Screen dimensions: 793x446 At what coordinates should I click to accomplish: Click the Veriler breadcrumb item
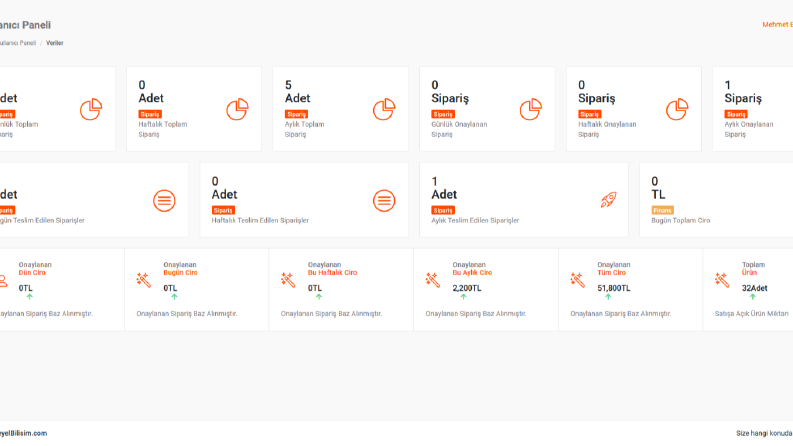(x=55, y=43)
